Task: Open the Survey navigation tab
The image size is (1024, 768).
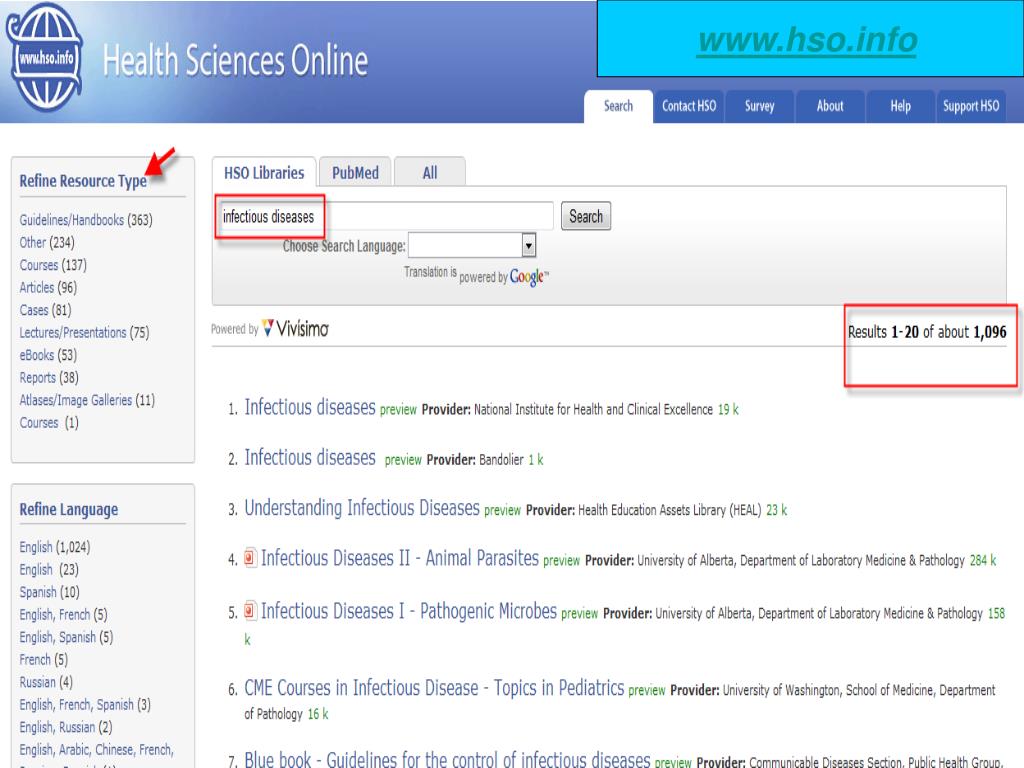Action: (x=760, y=106)
